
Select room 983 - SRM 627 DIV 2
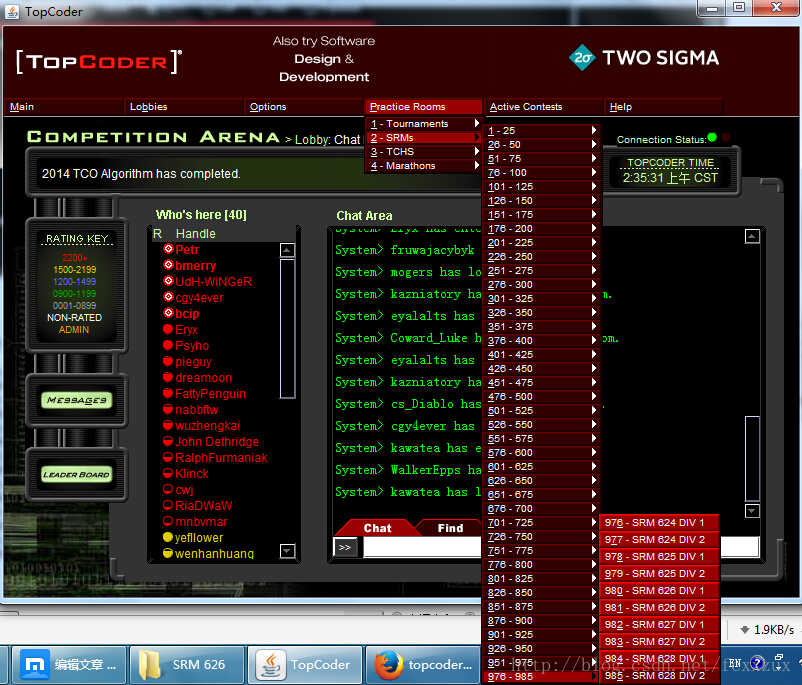click(659, 642)
